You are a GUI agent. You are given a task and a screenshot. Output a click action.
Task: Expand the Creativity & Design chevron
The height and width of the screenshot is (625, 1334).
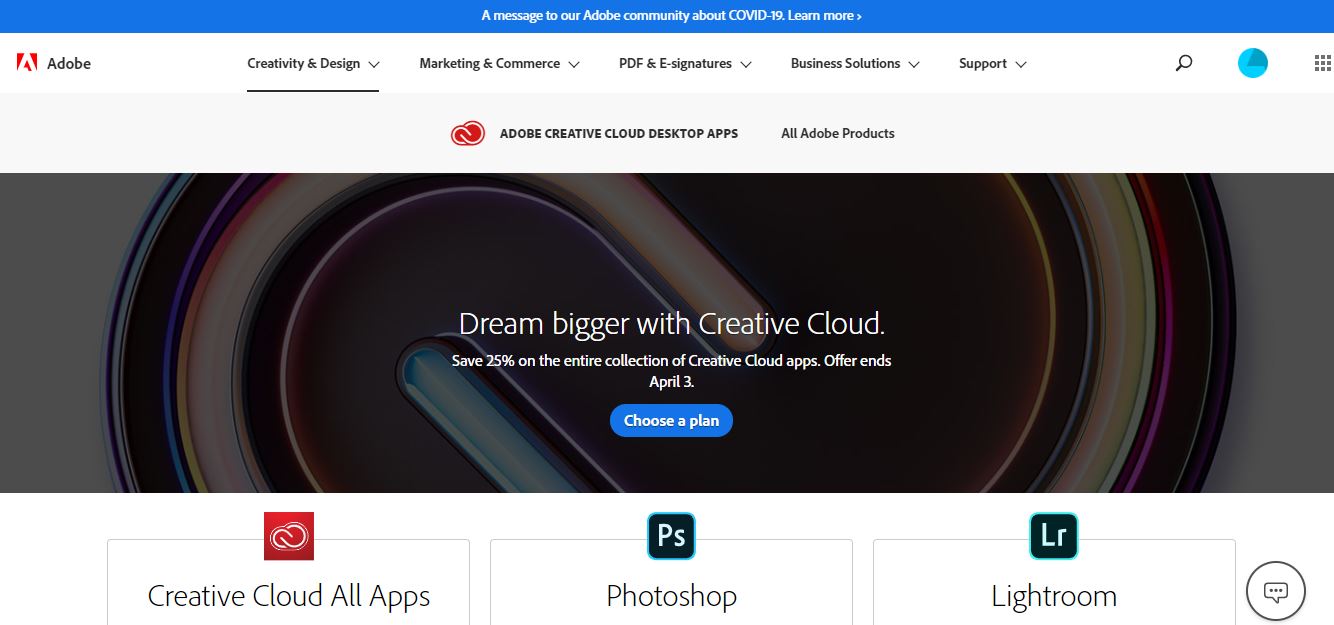pyautogui.click(x=374, y=64)
